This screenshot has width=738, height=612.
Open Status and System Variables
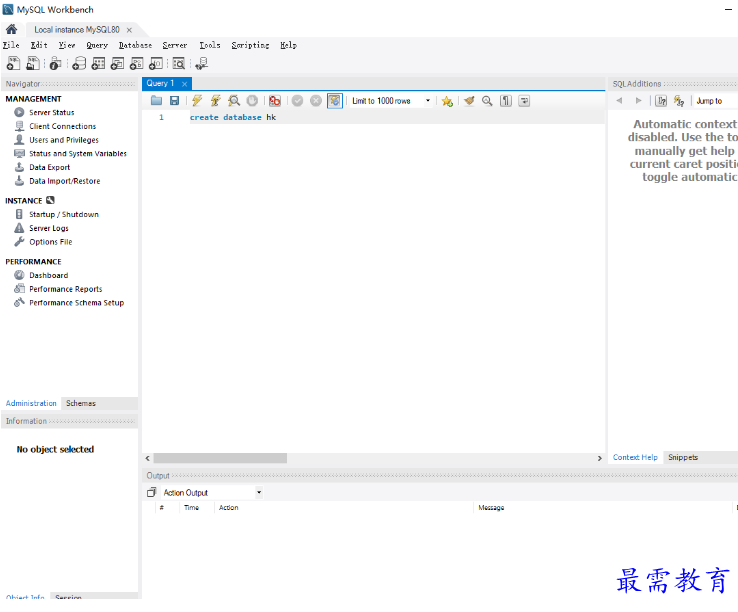[78, 153]
